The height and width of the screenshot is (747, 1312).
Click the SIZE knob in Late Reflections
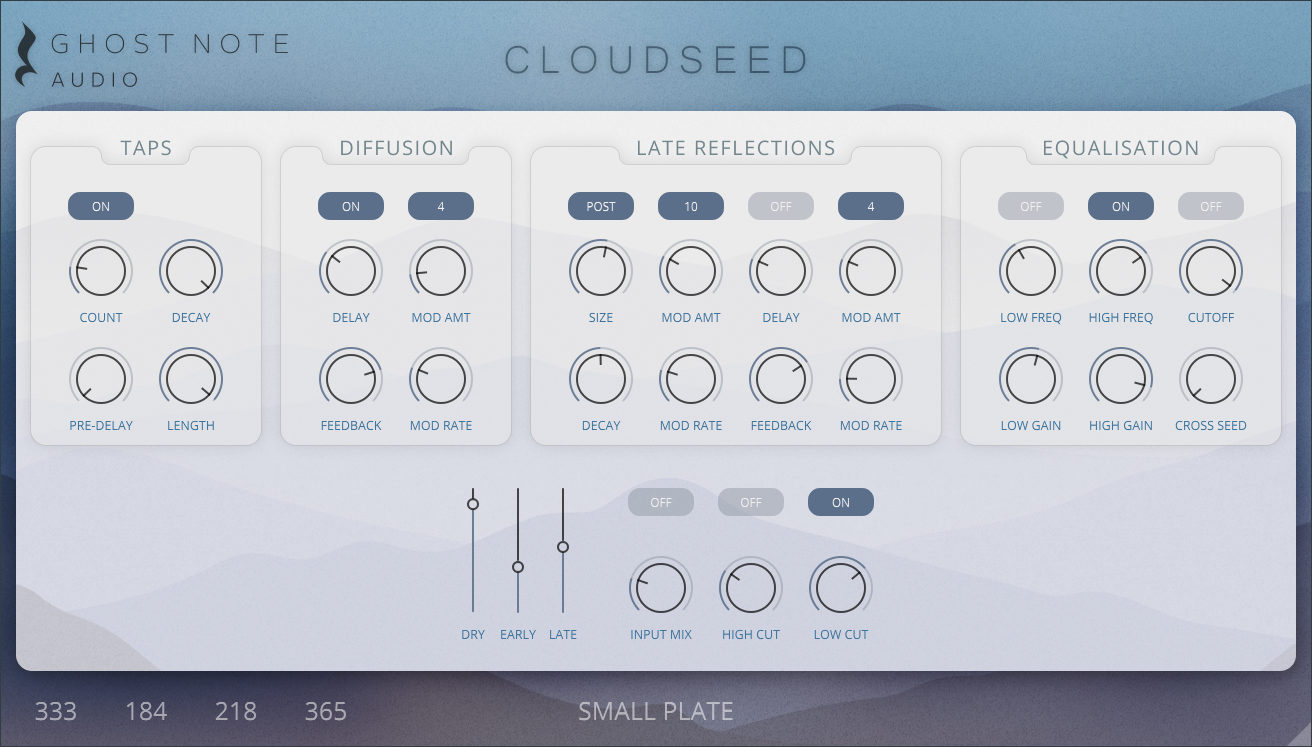pos(600,270)
